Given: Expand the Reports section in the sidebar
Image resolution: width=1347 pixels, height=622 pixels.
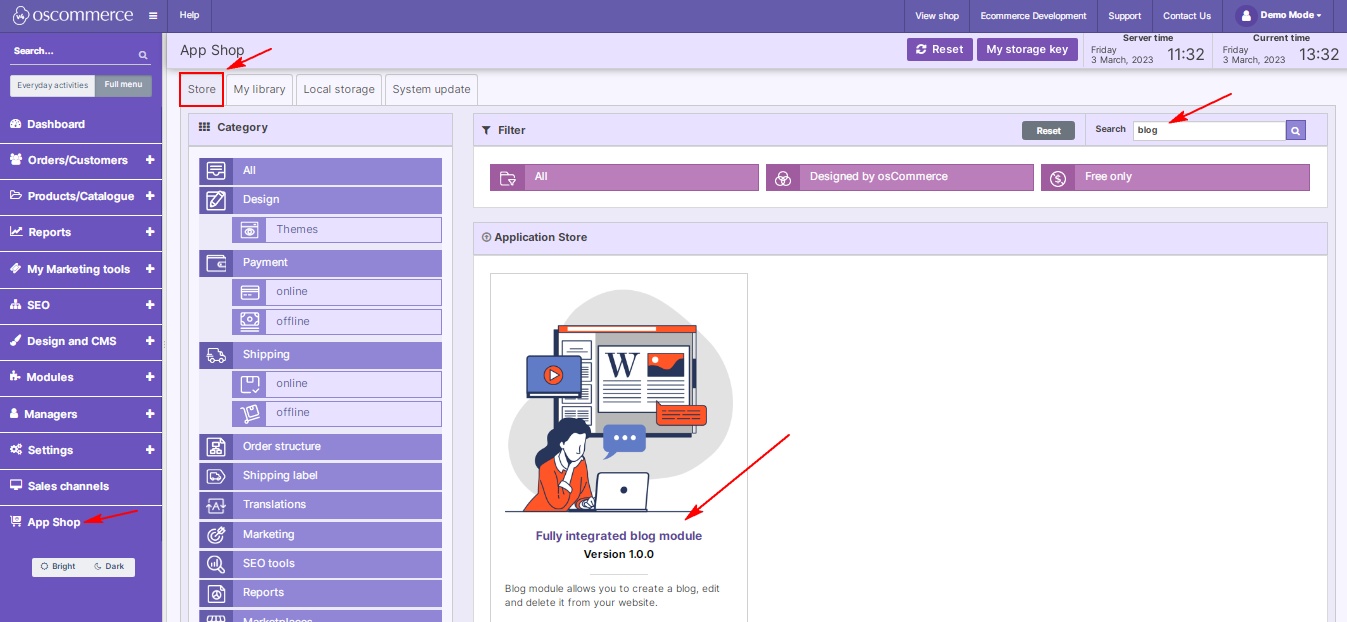Looking at the screenshot, I should tap(150, 232).
